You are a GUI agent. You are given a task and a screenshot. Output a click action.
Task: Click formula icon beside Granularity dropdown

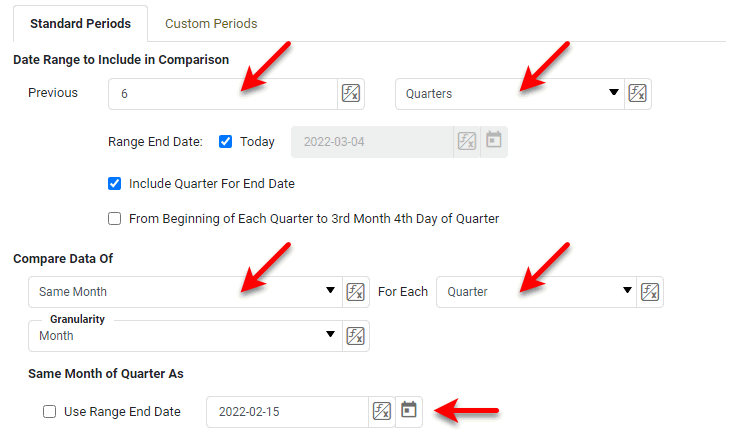coord(355,336)
